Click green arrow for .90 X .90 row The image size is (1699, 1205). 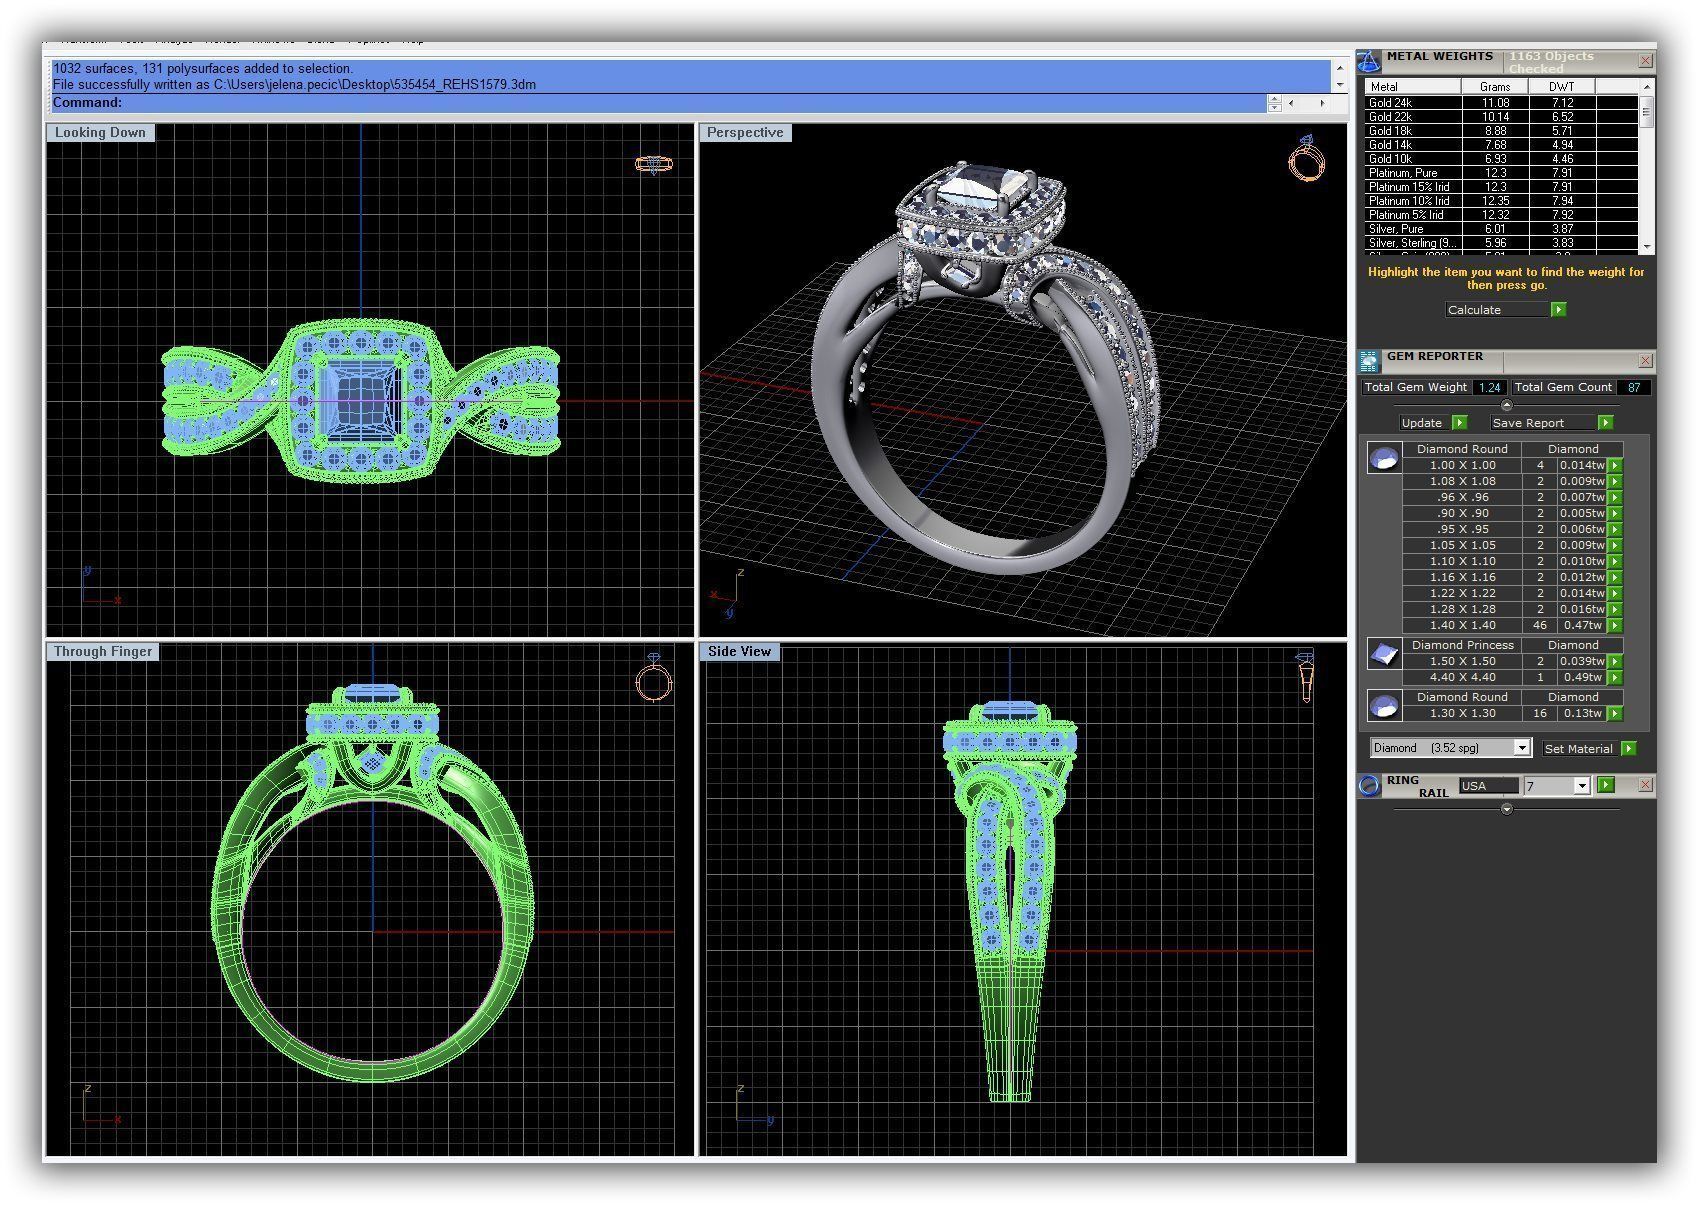(1614, 513)
